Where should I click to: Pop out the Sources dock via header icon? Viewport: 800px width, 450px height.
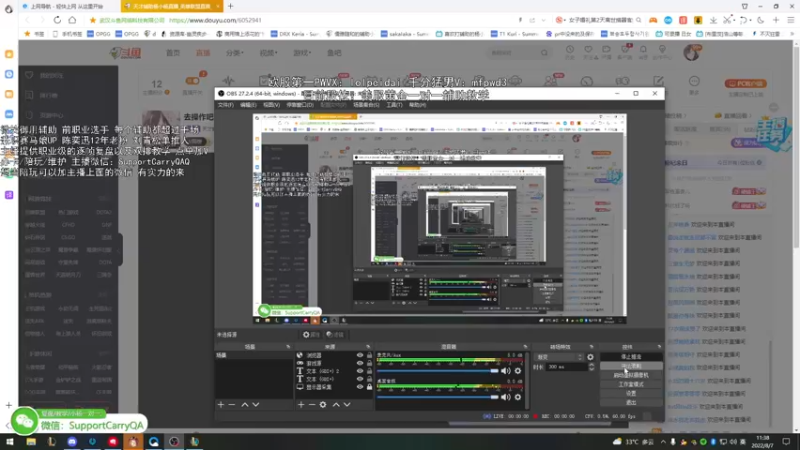(x=368, y=347)
